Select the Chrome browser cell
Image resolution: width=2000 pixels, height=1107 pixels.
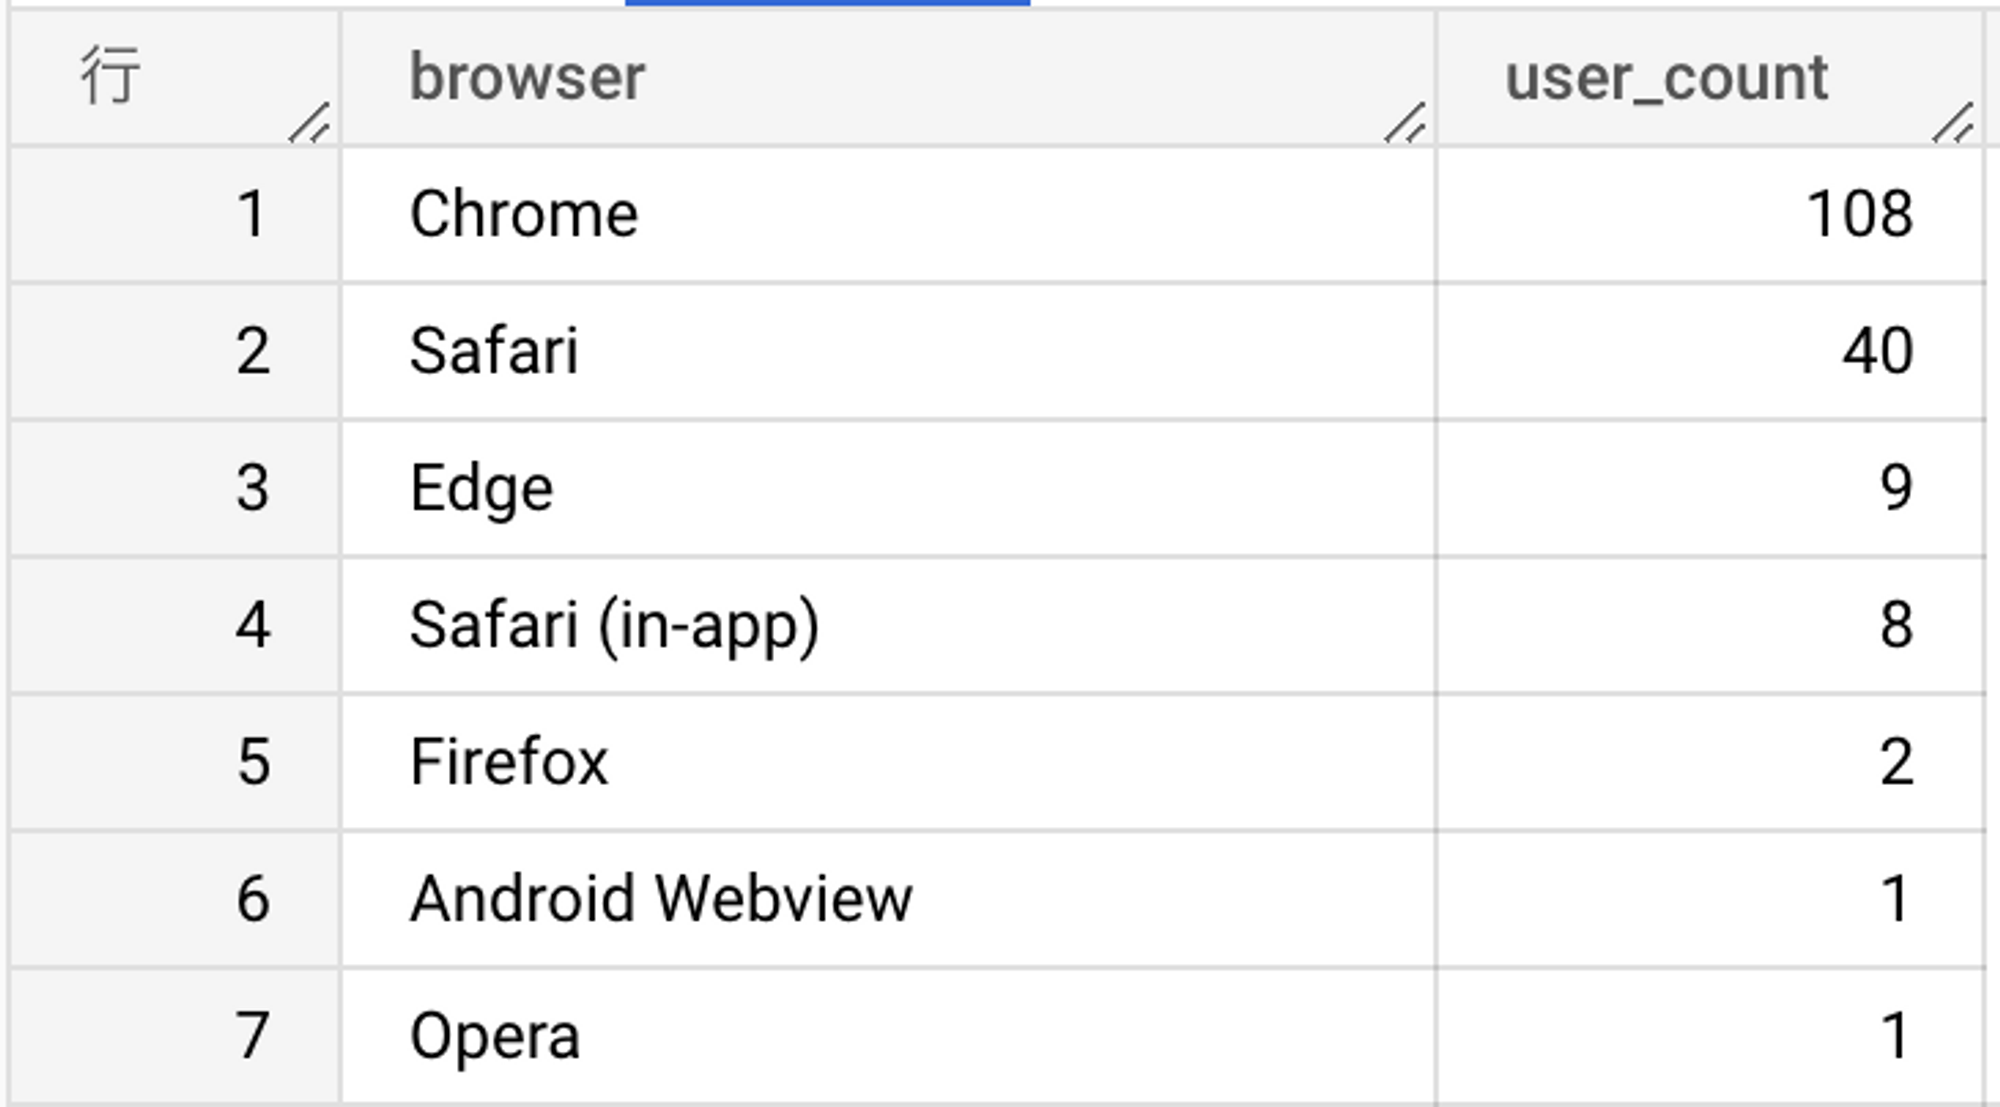888,214
